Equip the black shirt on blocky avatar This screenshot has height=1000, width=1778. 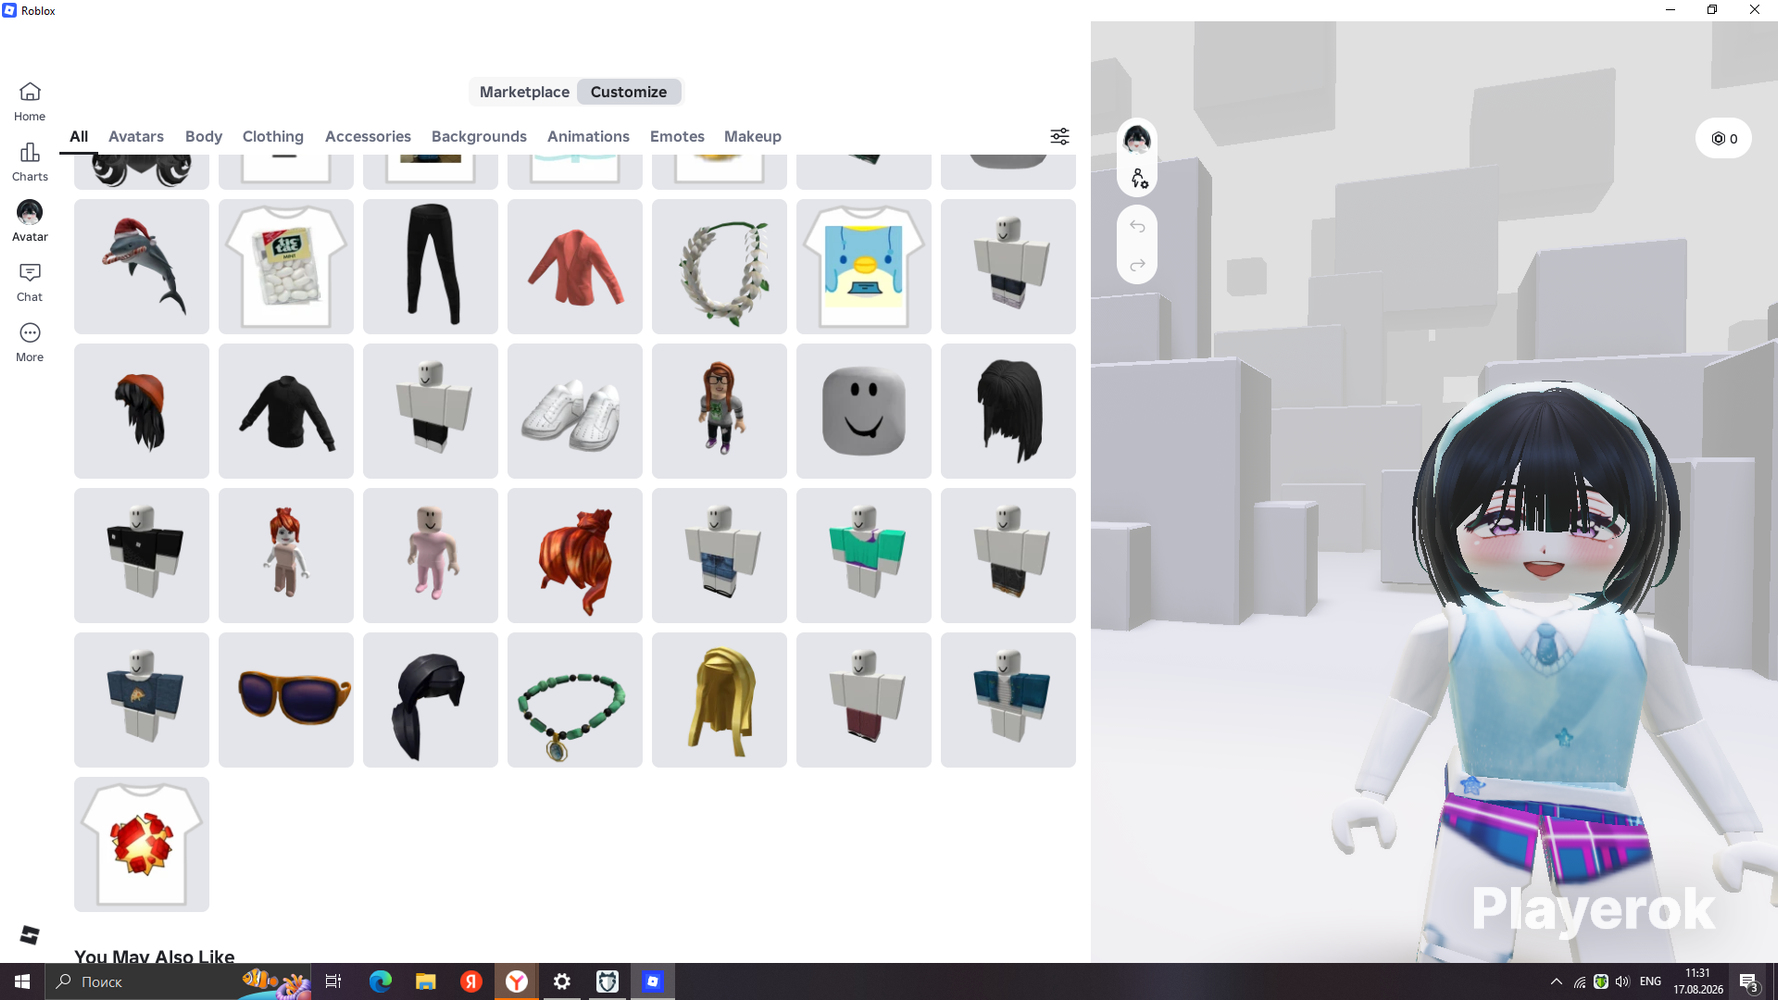point(142,555)
